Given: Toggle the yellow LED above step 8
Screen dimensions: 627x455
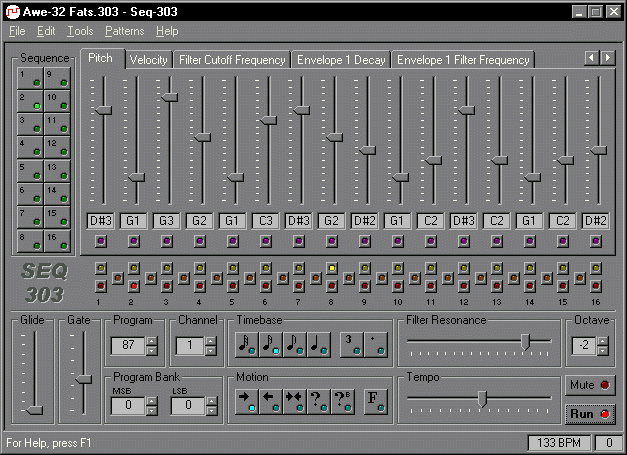Looking at the screenshot, I should [x=331, y=268].
